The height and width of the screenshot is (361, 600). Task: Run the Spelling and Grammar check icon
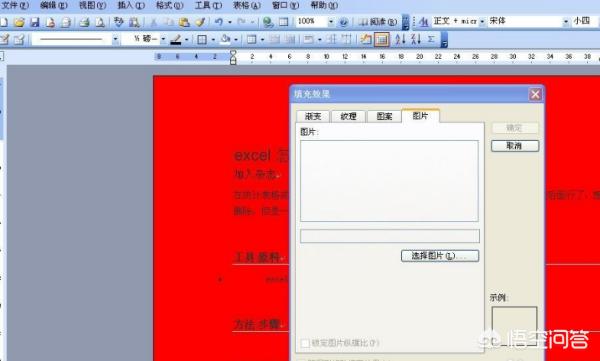click(x=119, y=22)
